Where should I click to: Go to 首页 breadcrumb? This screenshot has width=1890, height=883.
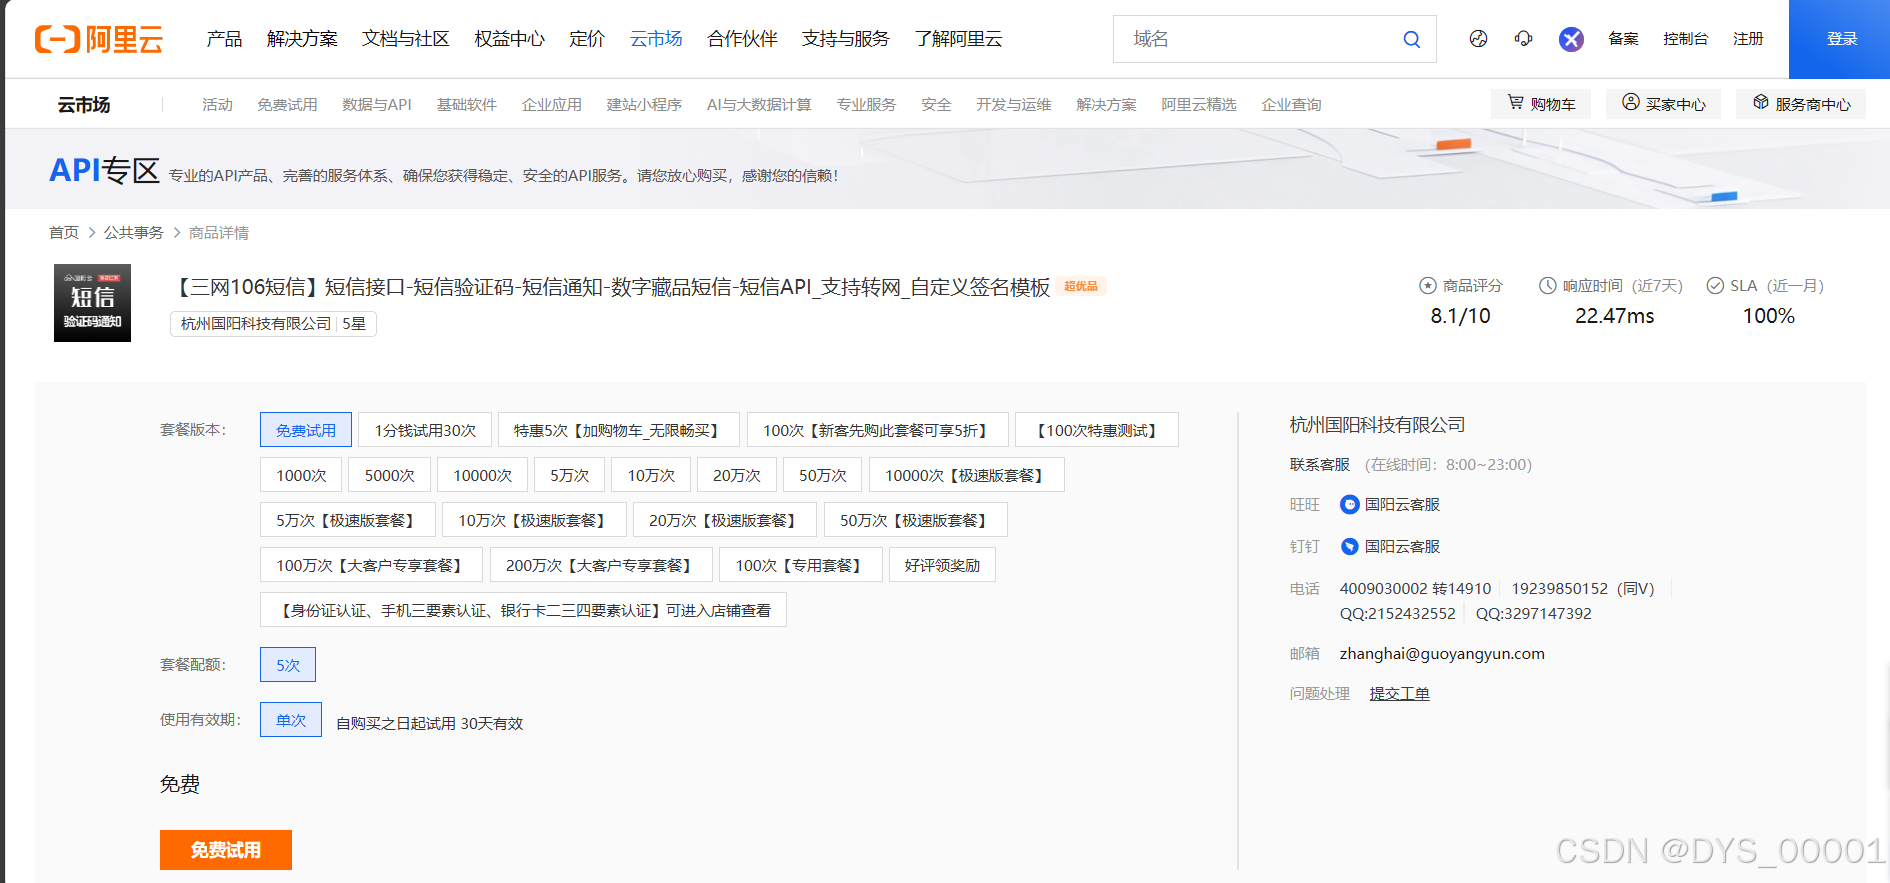(64, 232)
